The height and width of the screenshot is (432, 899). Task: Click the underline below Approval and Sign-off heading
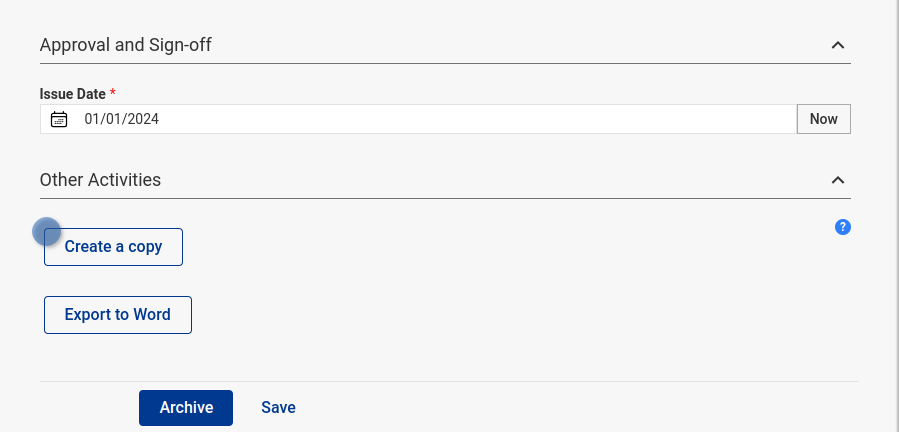coord(445,63)
